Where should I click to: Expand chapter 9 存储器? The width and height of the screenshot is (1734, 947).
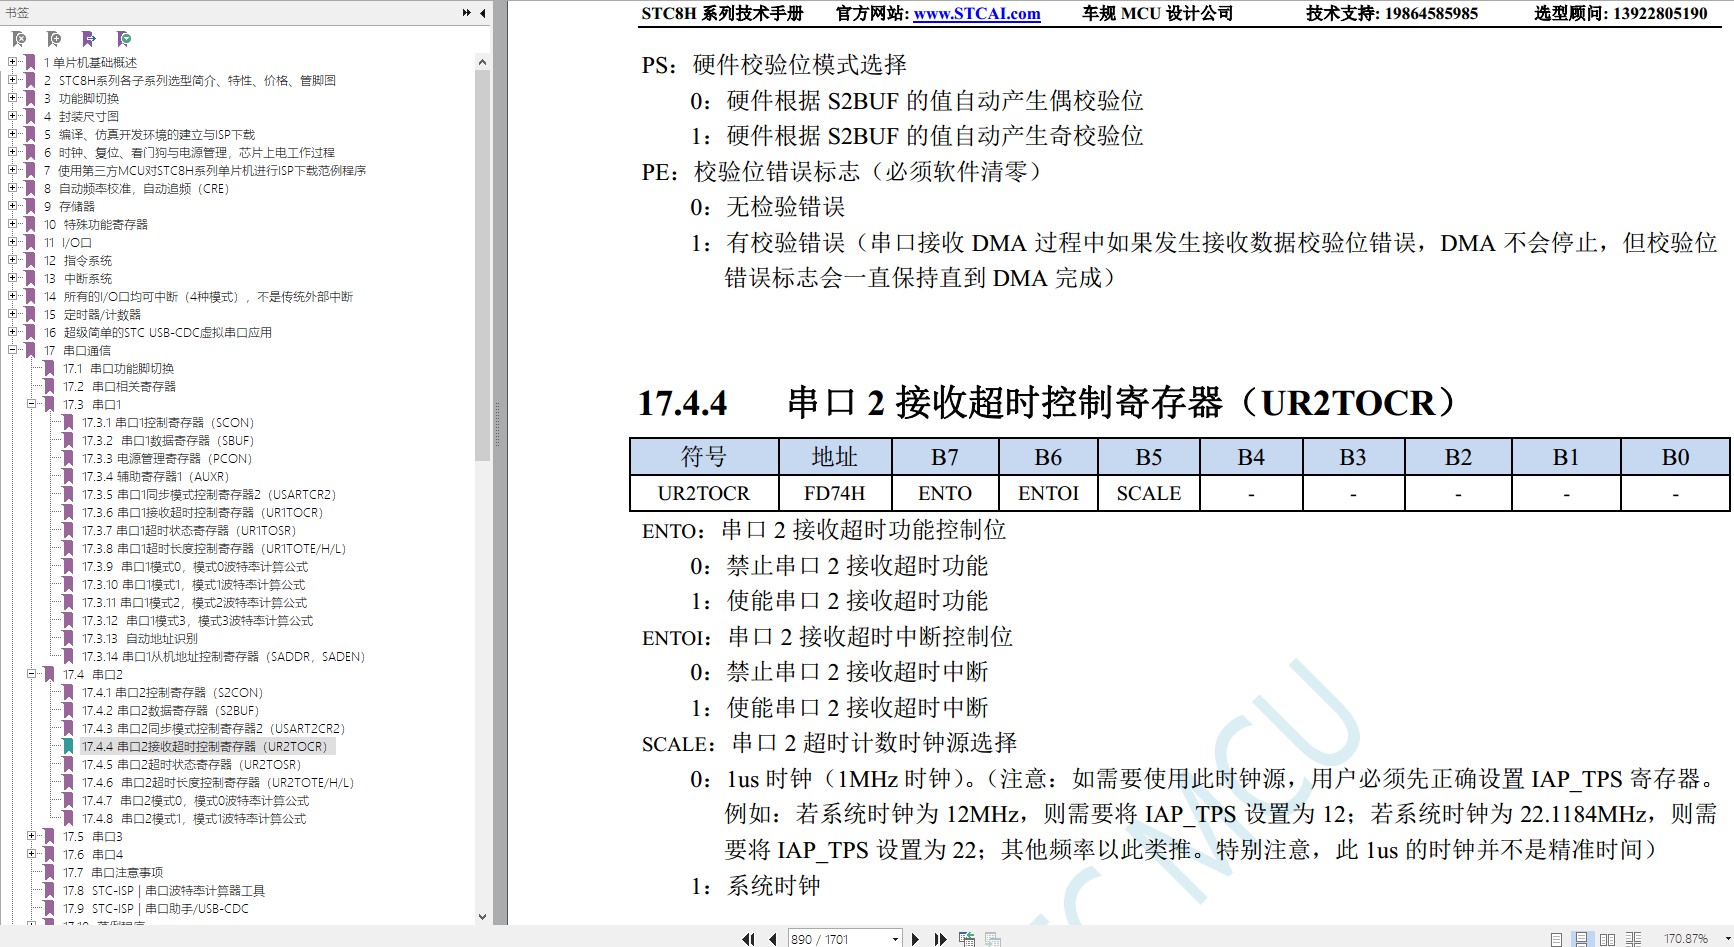[13, 206]
